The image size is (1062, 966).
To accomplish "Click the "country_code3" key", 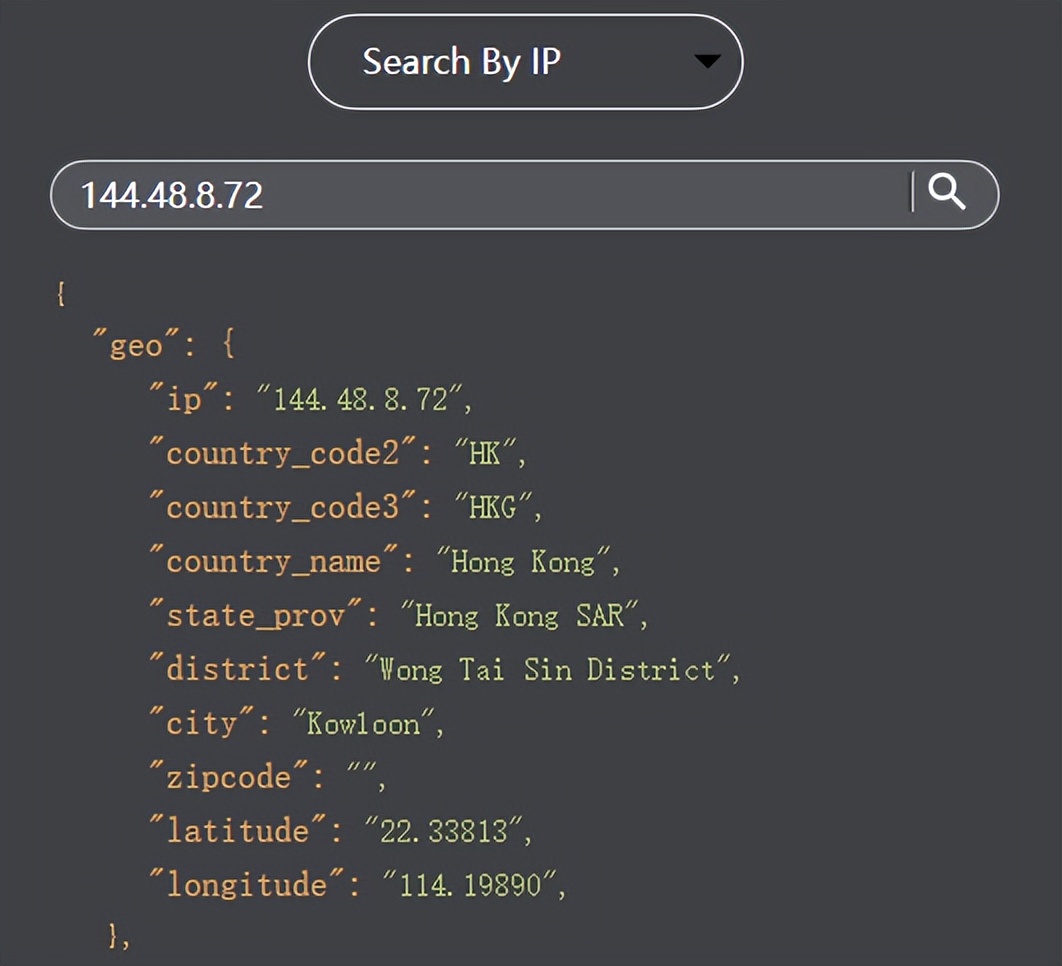I will [283, 508].
